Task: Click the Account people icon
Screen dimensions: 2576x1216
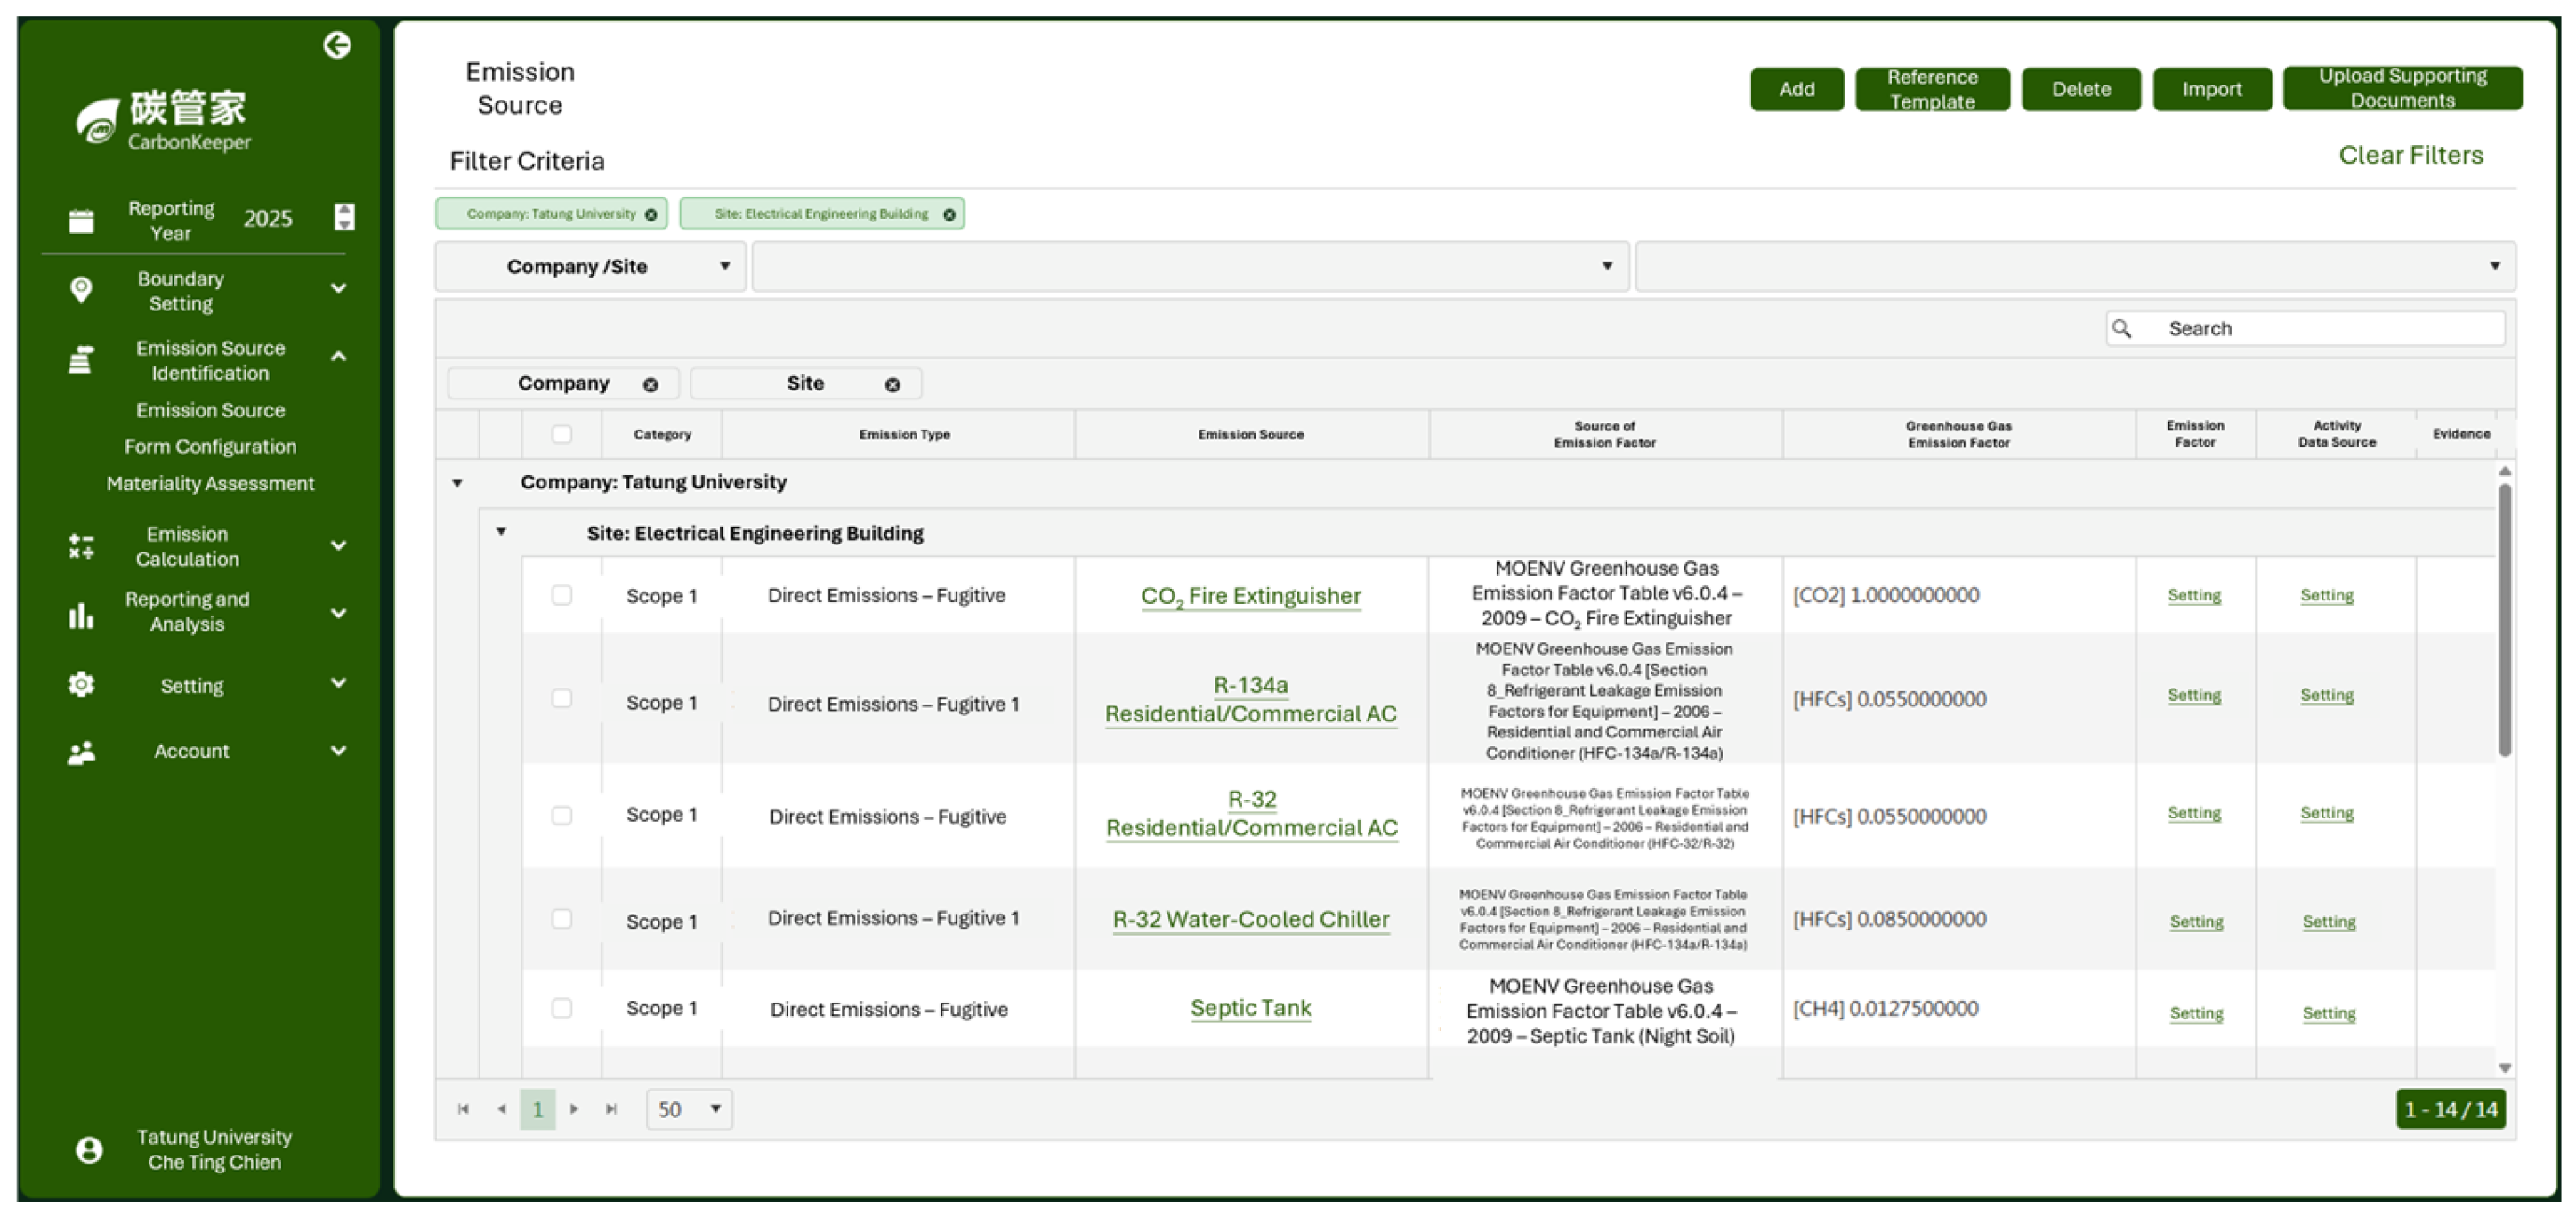Action: coord(81,752)
